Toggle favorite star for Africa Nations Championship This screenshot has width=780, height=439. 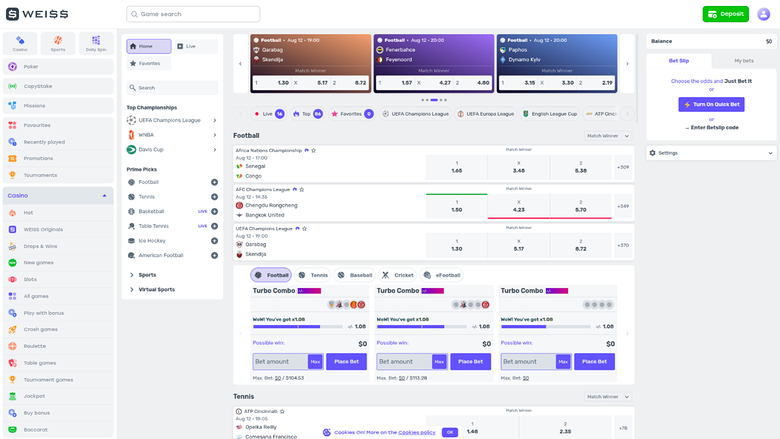[x=313, y=150]
